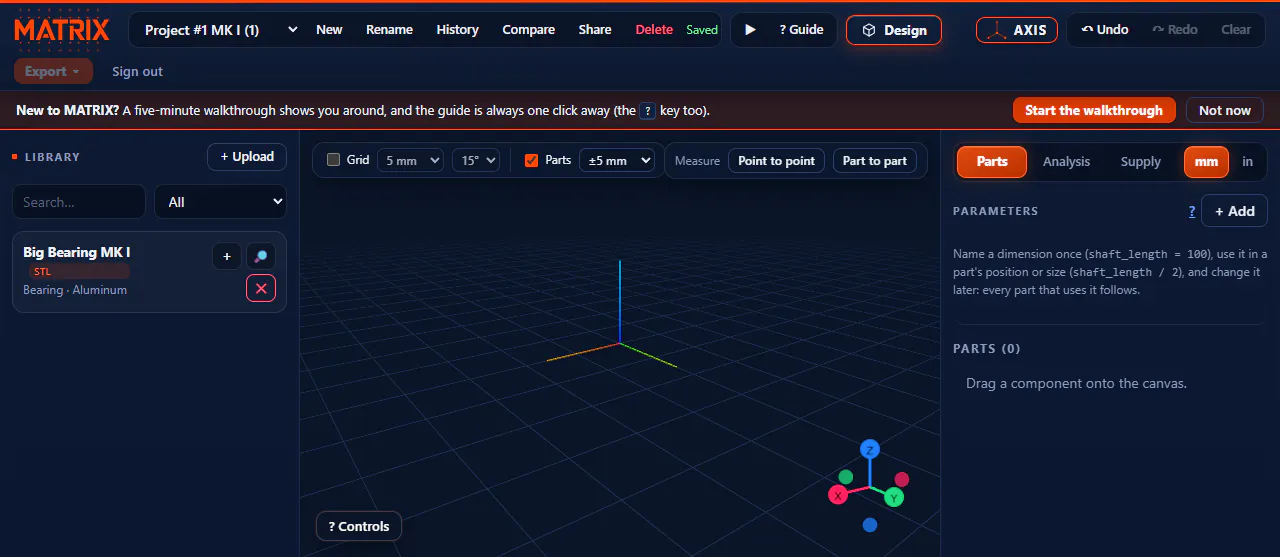The height and width of the screenshot is (557, 1280).
Task: Click the green negative Y gizmo dot
Action: point(846,477)
